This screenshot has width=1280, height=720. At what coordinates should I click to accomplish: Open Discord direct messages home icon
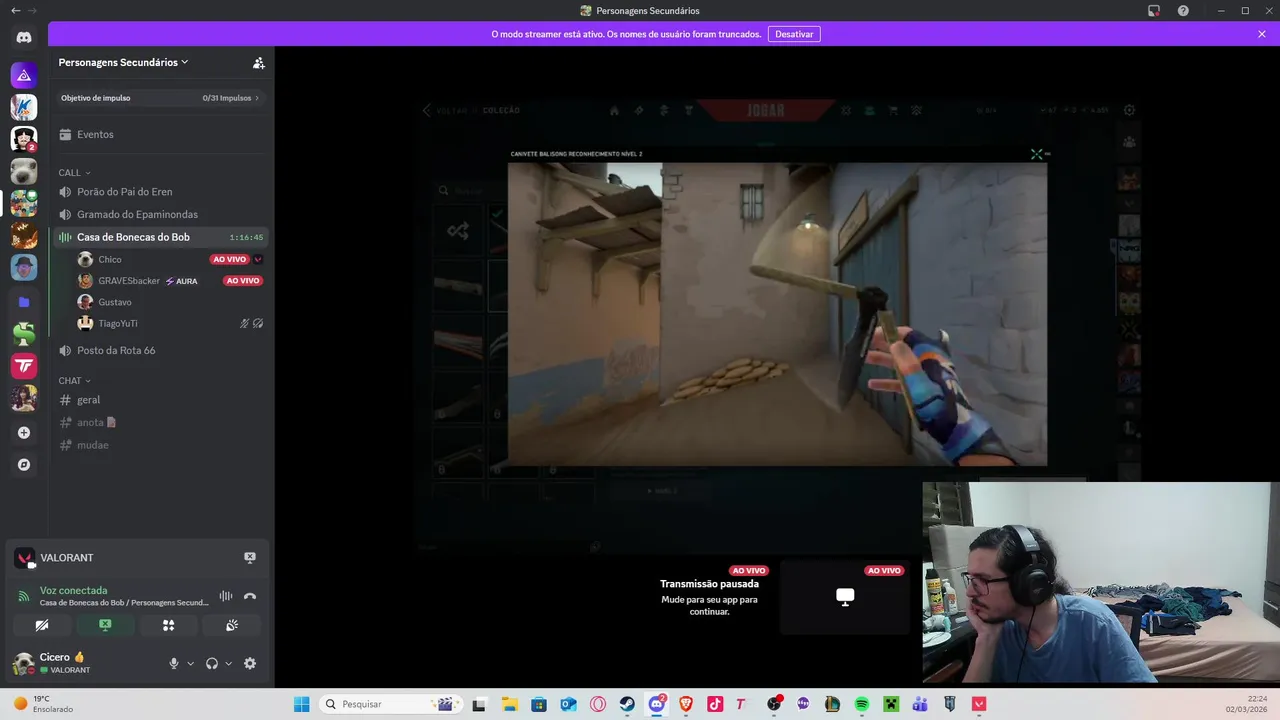point(24,38)
